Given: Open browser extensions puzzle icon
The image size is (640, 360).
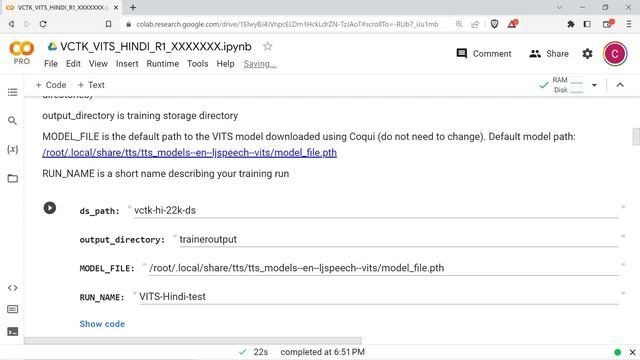Looking at the screenshot, I should pos(571,24).
